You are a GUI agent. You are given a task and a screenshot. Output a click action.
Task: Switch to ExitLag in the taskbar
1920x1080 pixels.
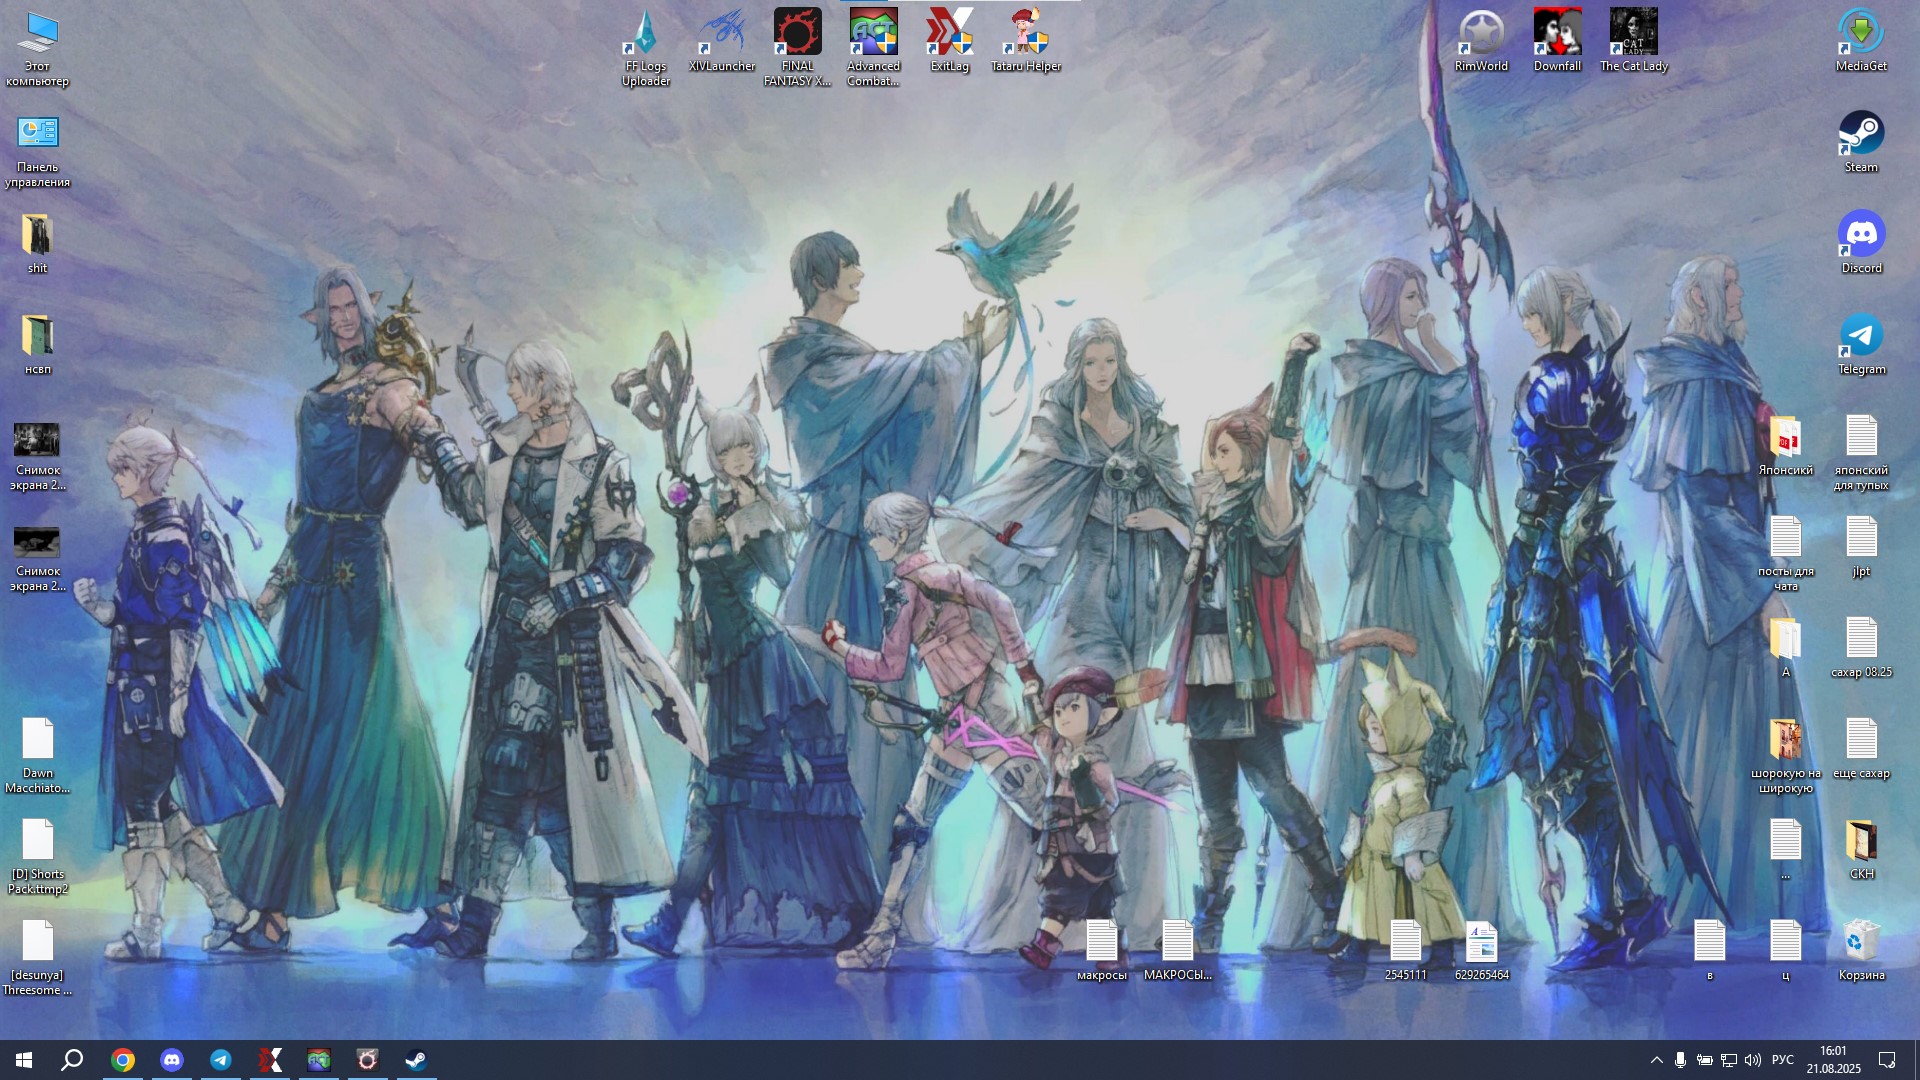pos(270,1060)
